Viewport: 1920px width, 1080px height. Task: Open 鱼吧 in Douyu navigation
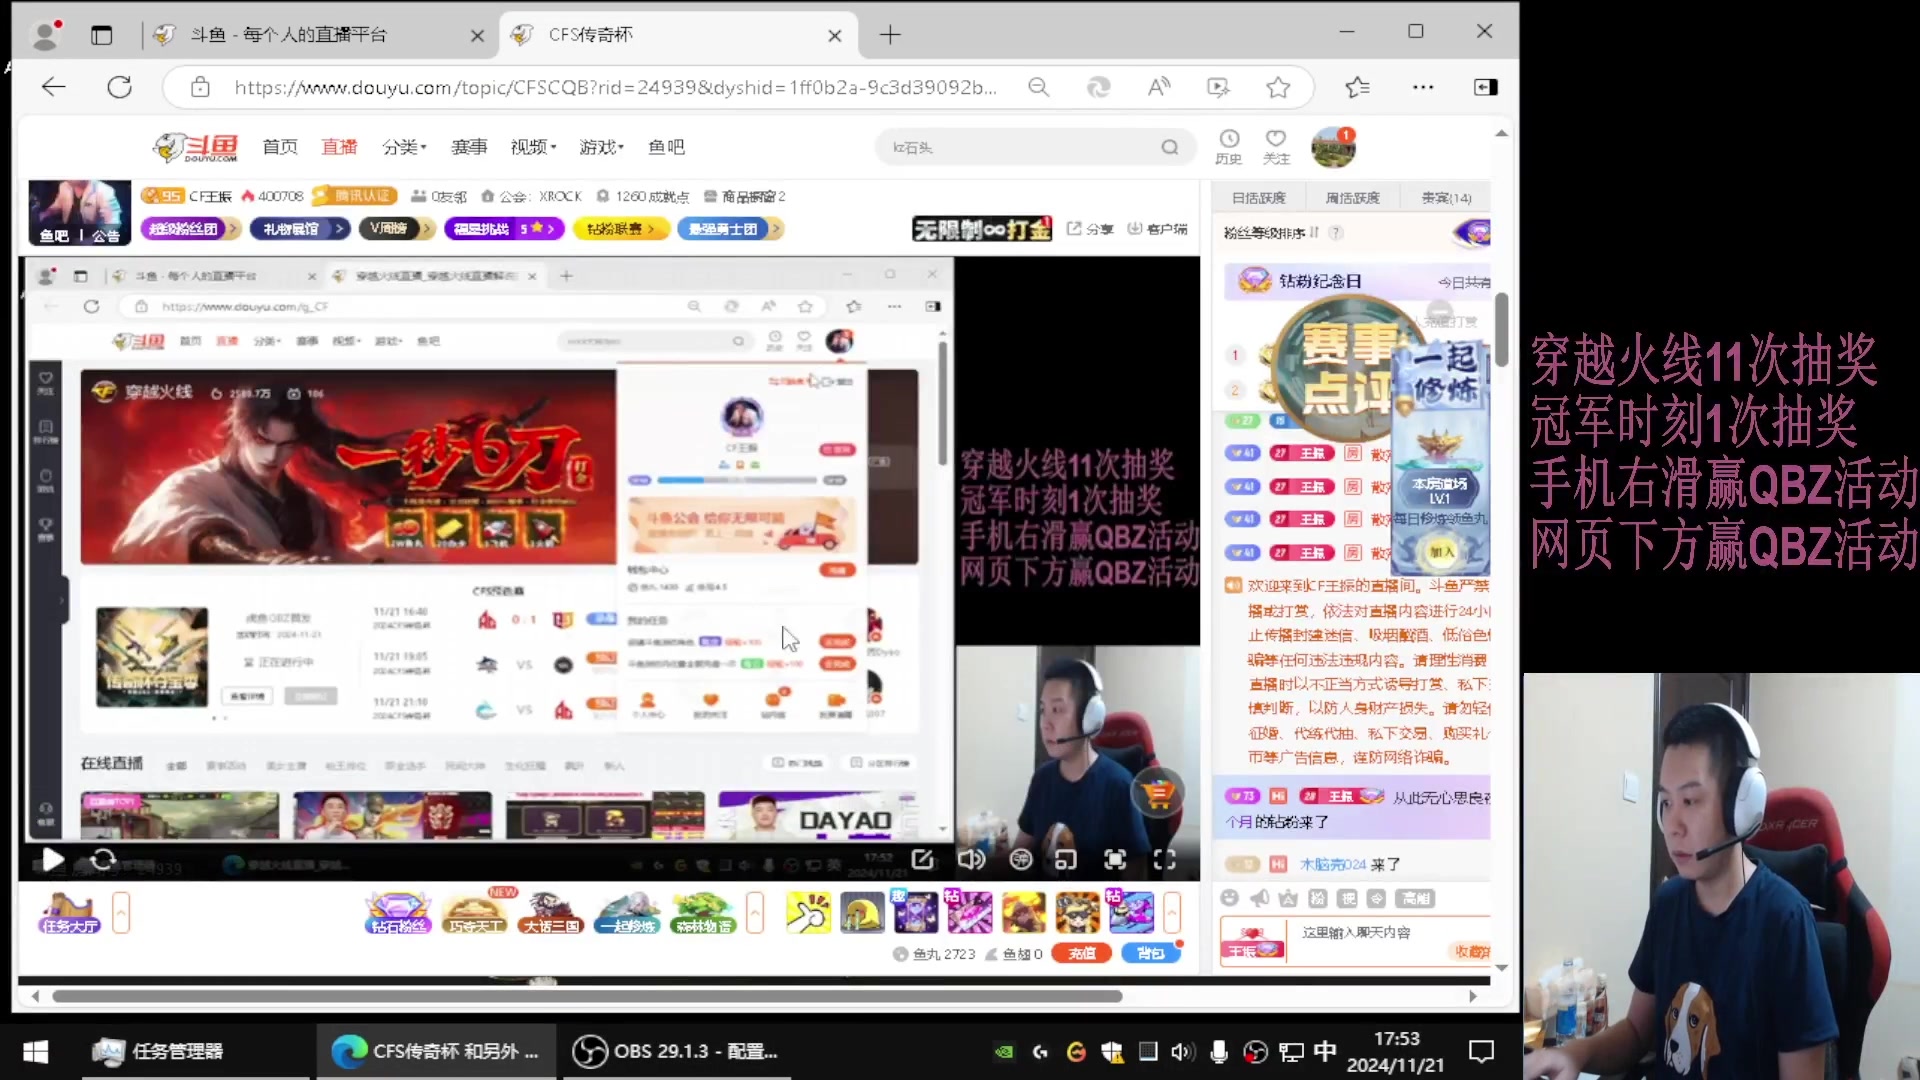coord(666,147)
